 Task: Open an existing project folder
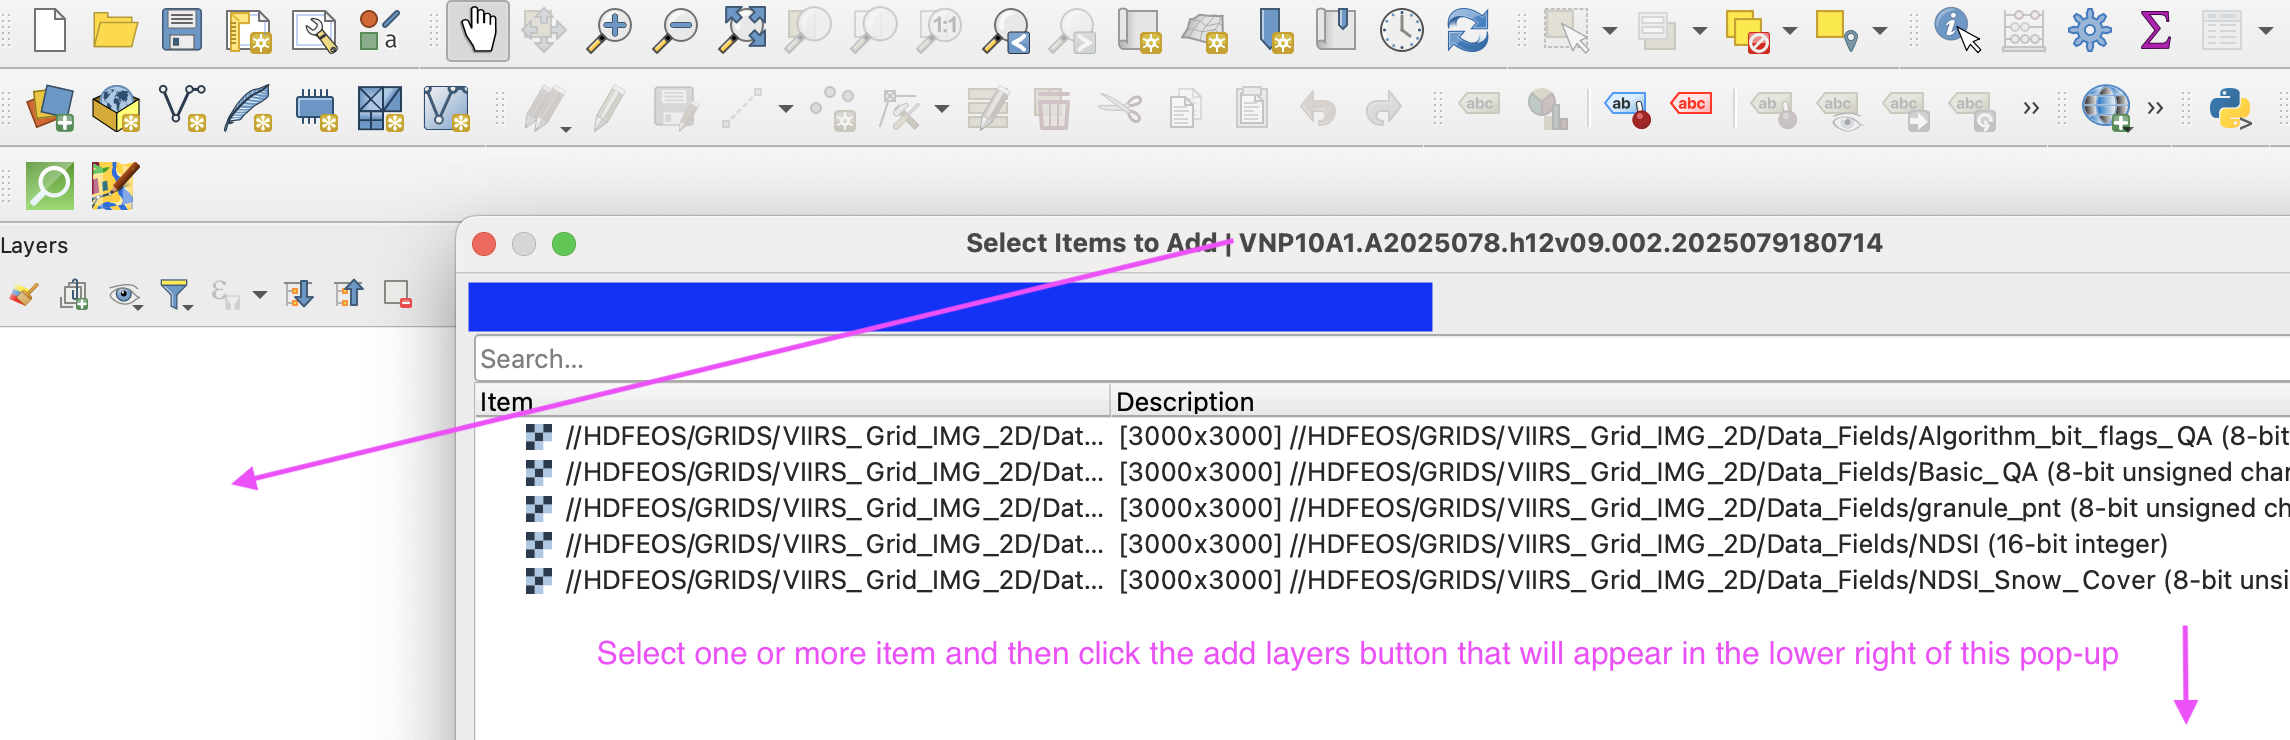coord(115,30)
